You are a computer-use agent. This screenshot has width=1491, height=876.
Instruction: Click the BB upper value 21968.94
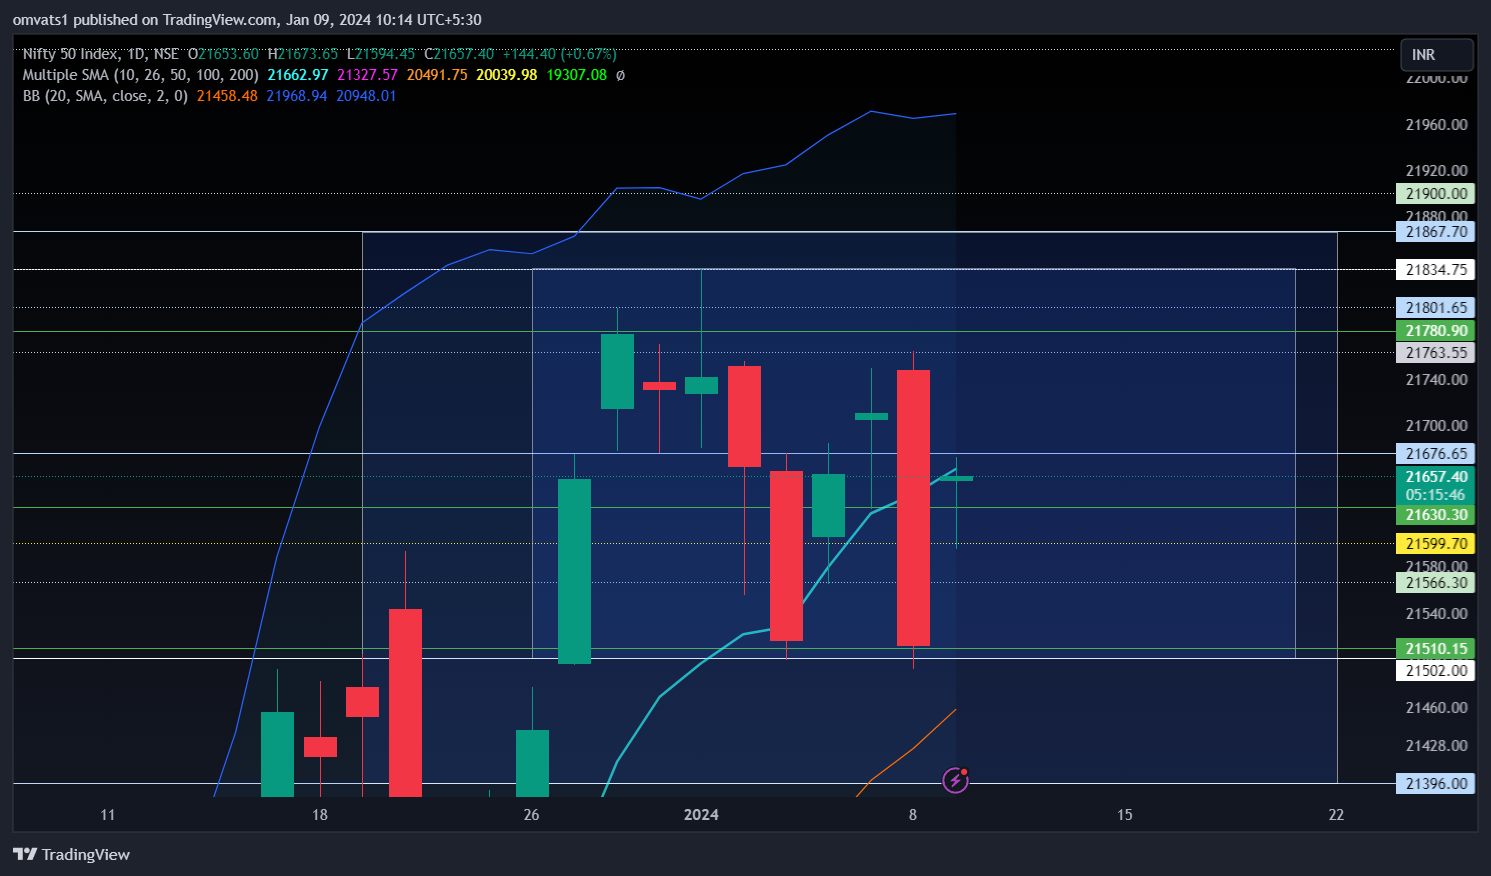(296, 96)
